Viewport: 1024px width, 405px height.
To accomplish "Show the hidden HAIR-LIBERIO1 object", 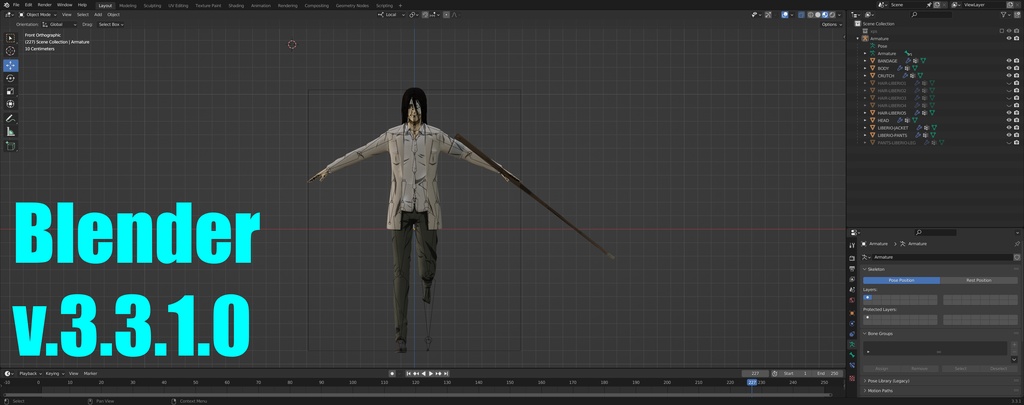I will 1008,83.
